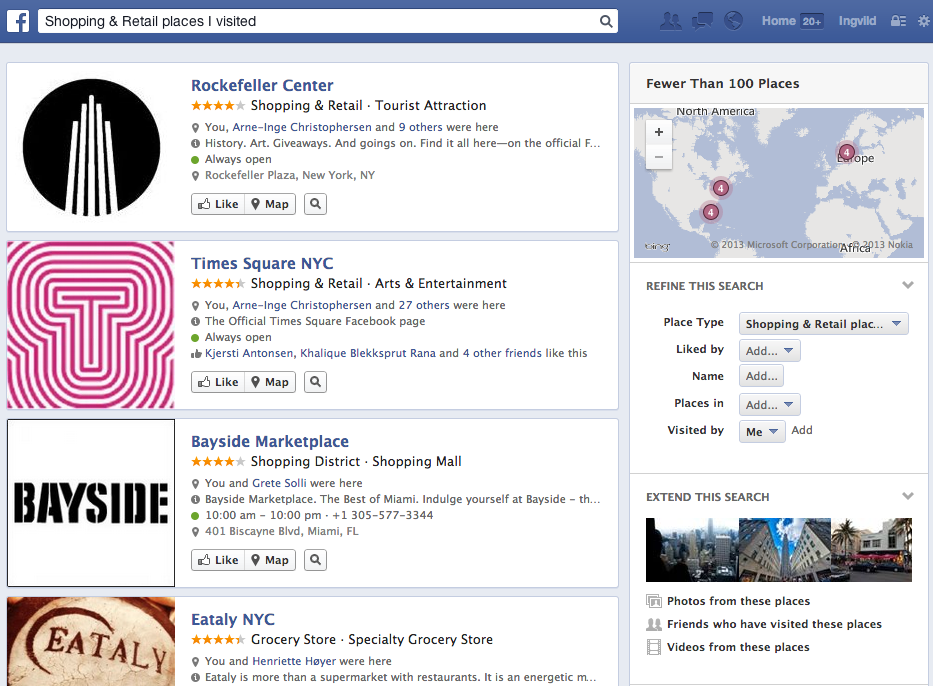Image resolution: width=933 pixels, height=686 pixels.
Task: Collapse Refine This Search section
Action: [x=907, y=285]
